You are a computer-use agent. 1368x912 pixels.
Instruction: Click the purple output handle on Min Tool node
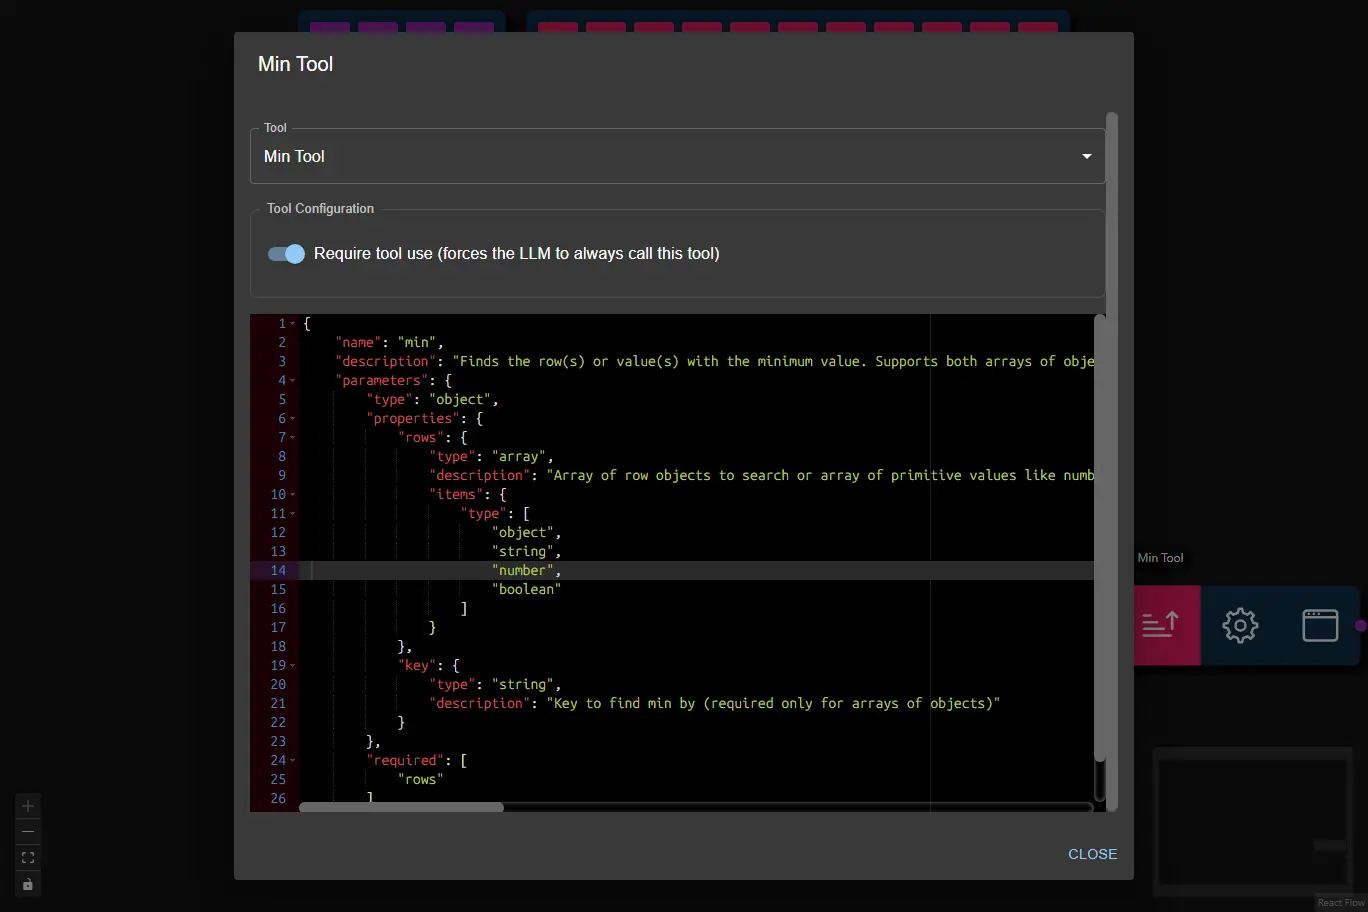1361,625
